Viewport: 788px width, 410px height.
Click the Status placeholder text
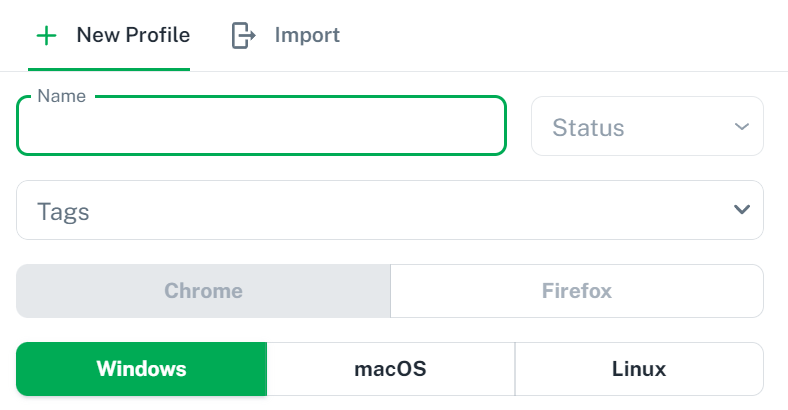pos(588,127)
